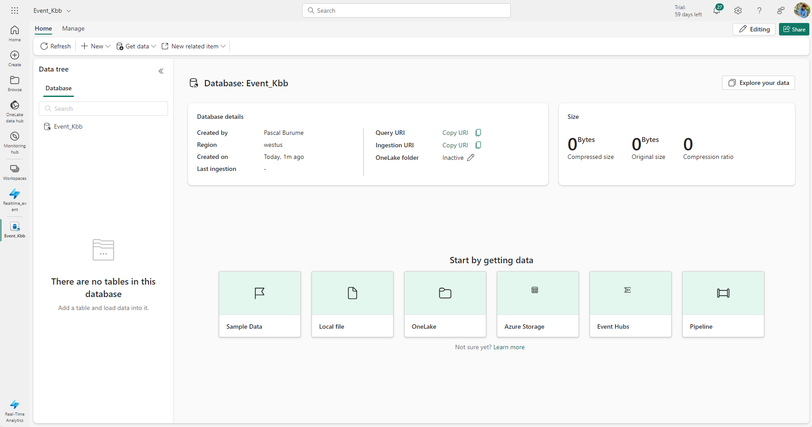Screen dimensions: 812x427
Task: Go to Home in left sidebar
Action: point(14,34)
